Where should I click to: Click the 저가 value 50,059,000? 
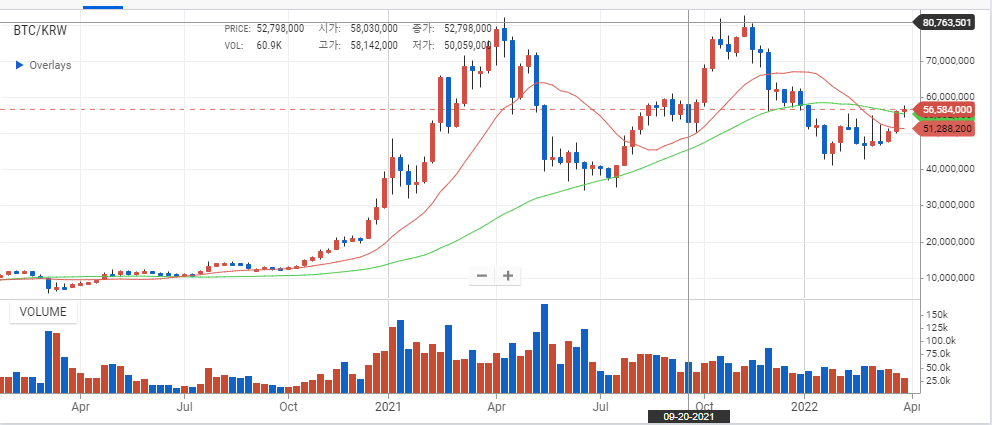tap(467, 45)
